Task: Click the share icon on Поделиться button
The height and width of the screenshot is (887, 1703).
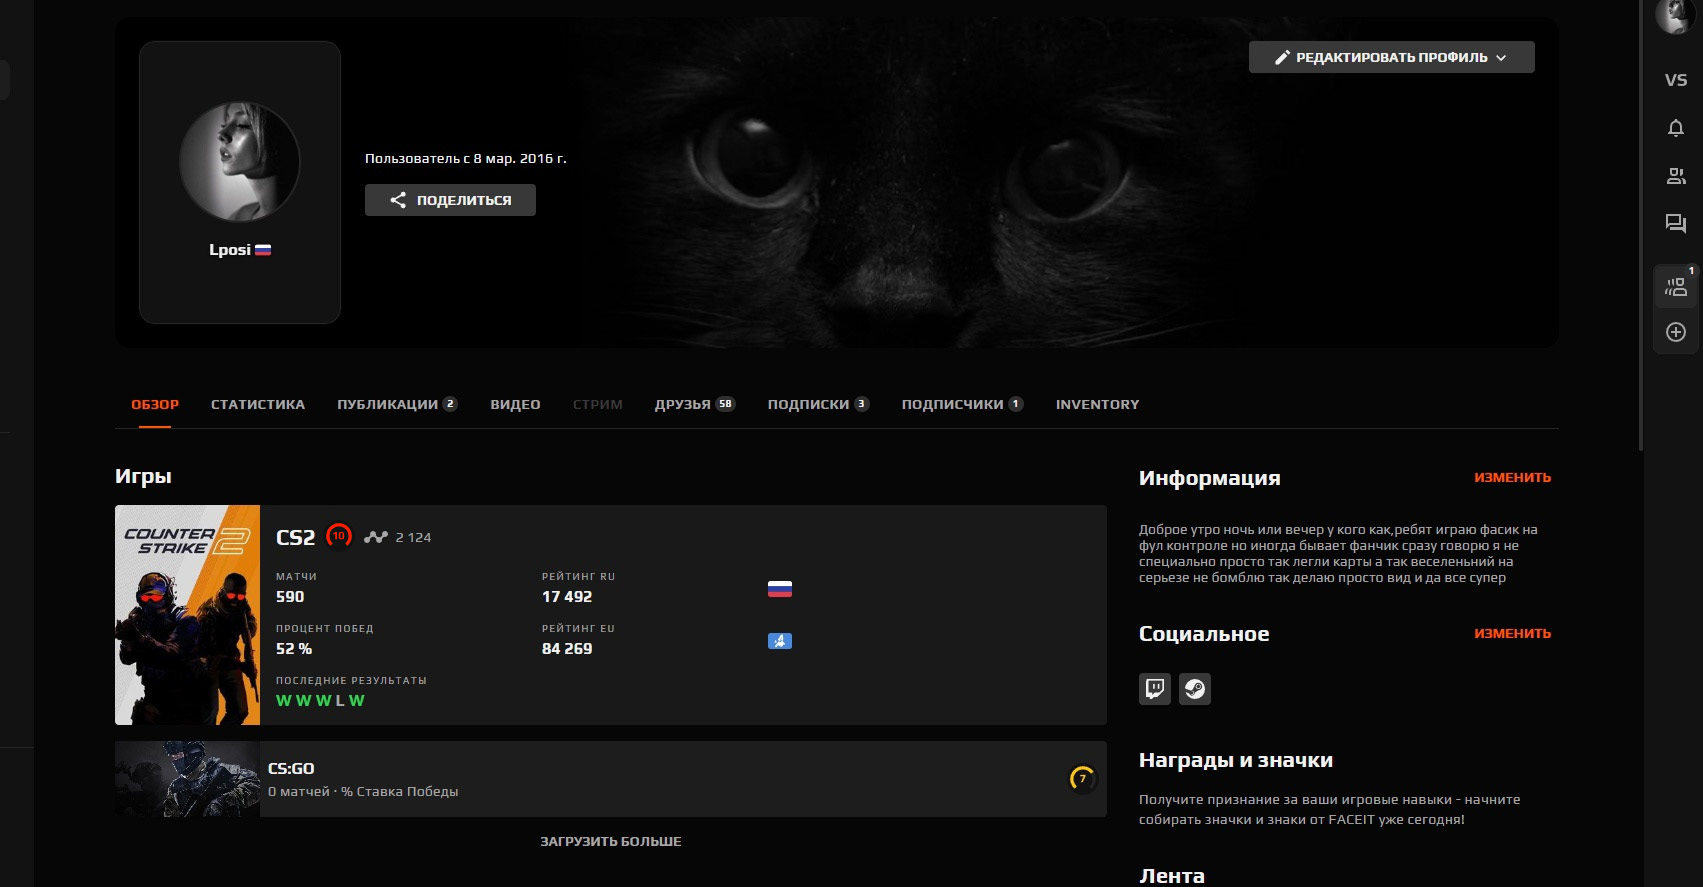Action: (398, 200)
